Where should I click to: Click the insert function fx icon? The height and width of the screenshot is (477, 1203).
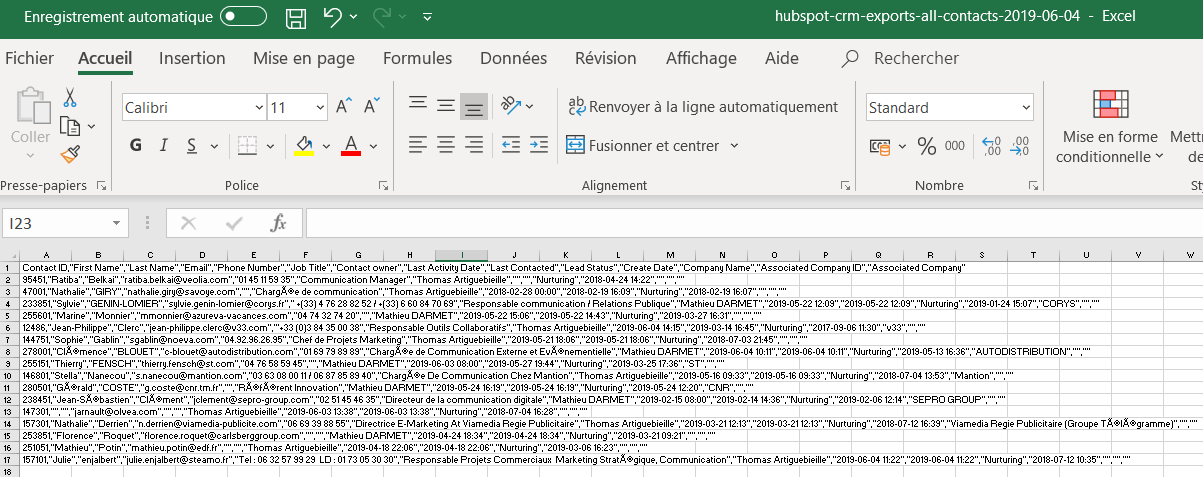click(x=279, y=222)
